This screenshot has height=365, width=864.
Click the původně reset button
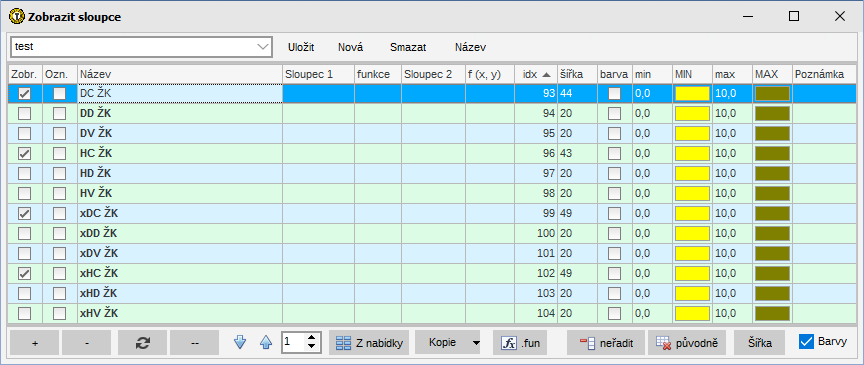(687, 342)
